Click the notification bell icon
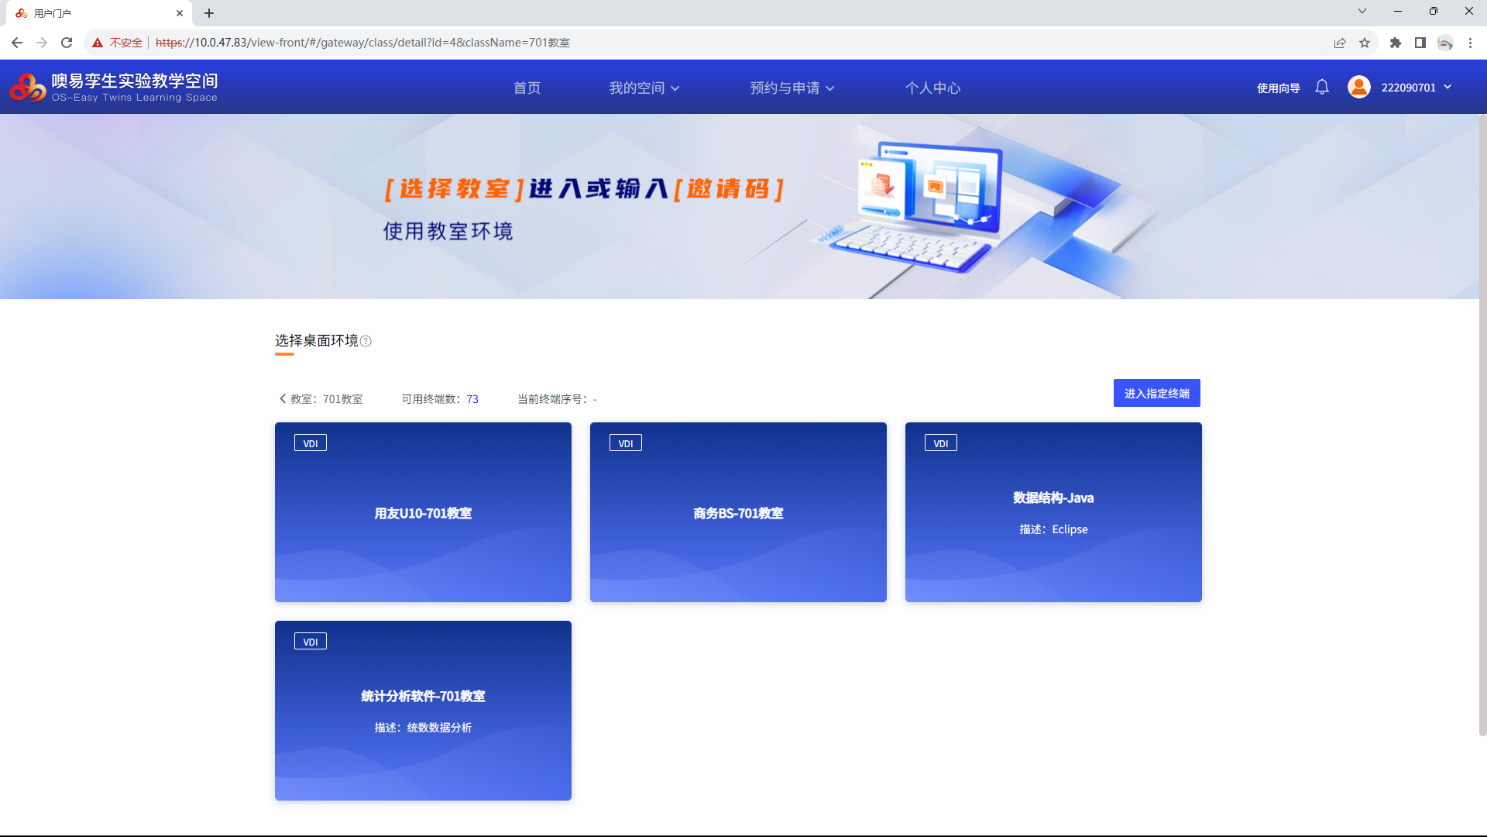 pos(1322,87)
